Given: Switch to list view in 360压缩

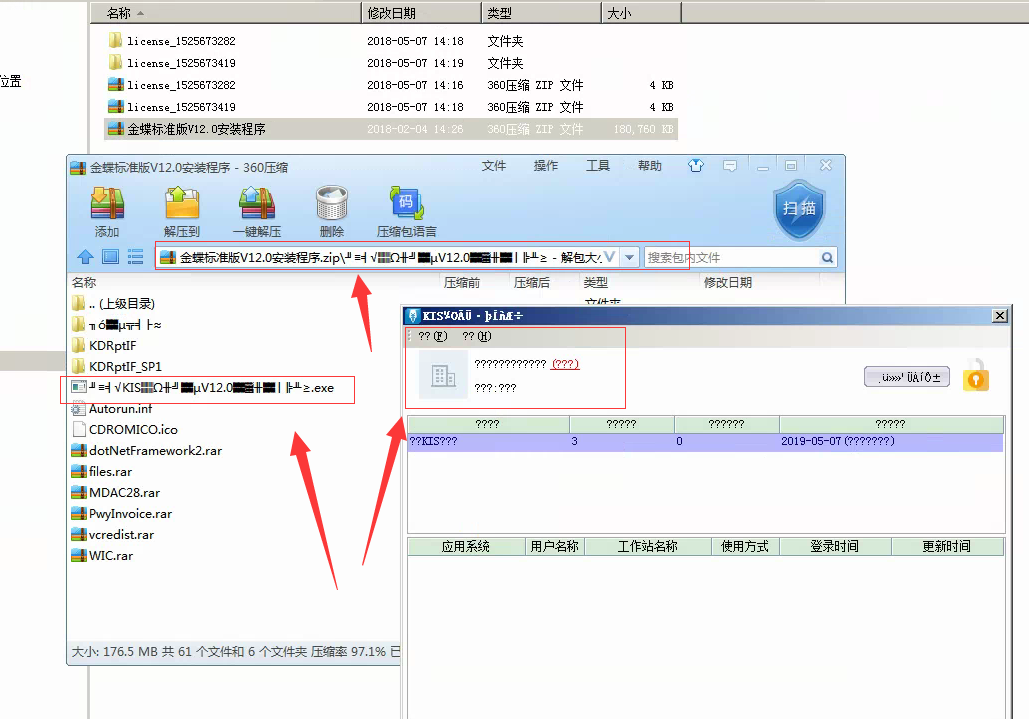Looking at the screenshot, I should 135,257.
